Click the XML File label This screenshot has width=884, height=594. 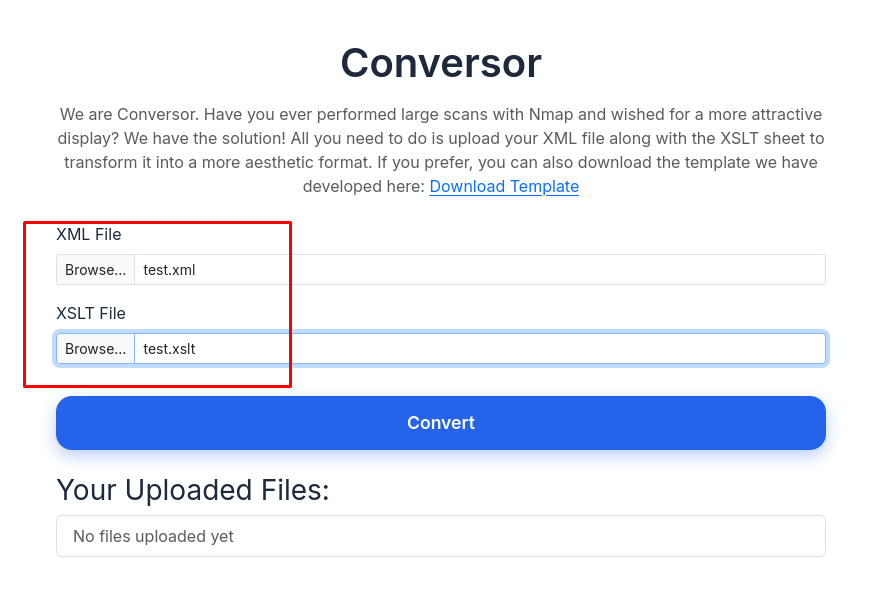pos(89,234)
